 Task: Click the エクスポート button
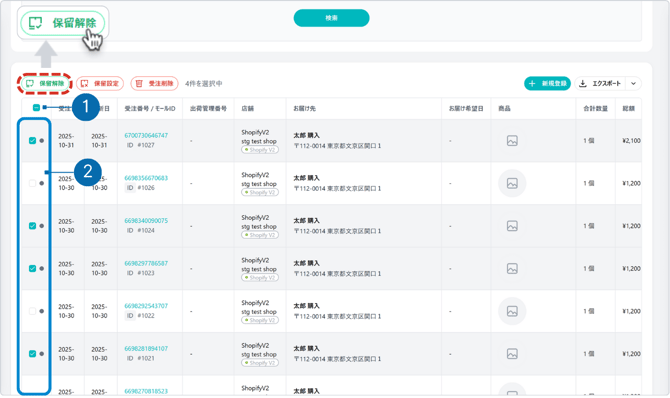(600, 83)
